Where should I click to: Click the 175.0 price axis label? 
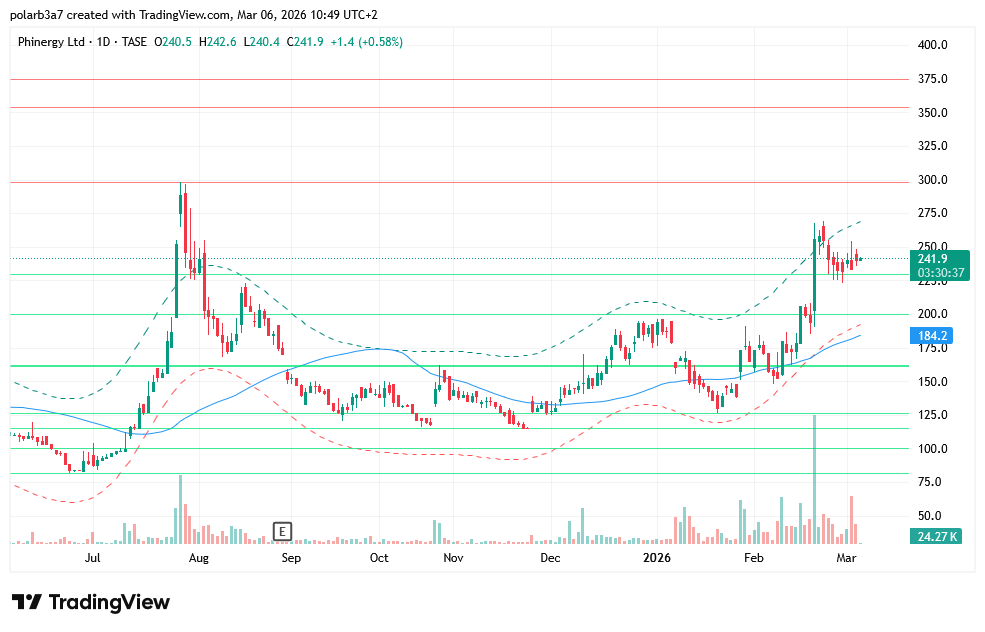(x=932, y=348)
